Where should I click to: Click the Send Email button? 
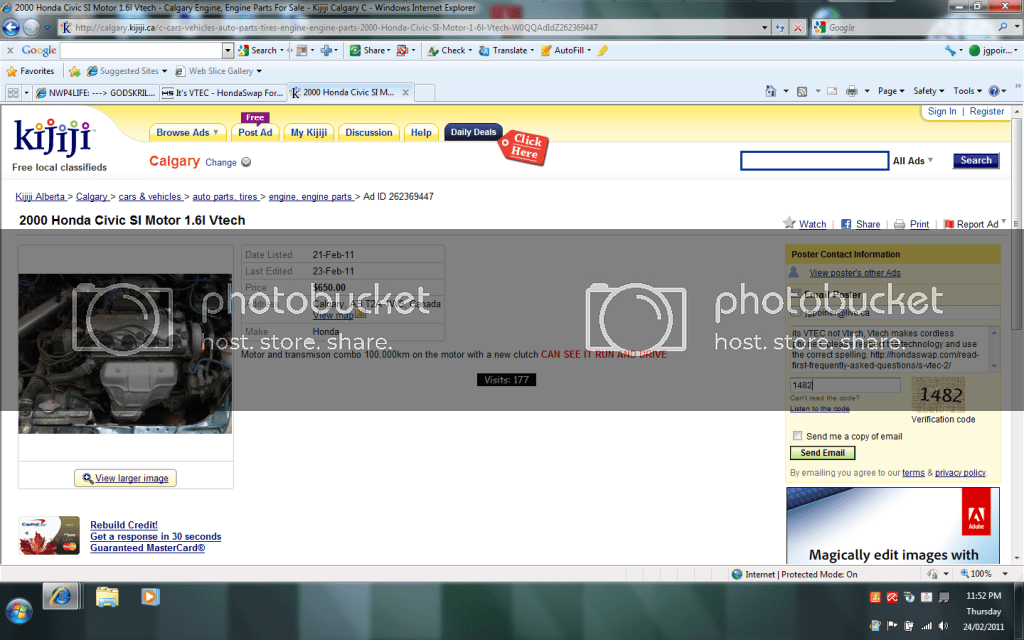(x=822, y=453)
